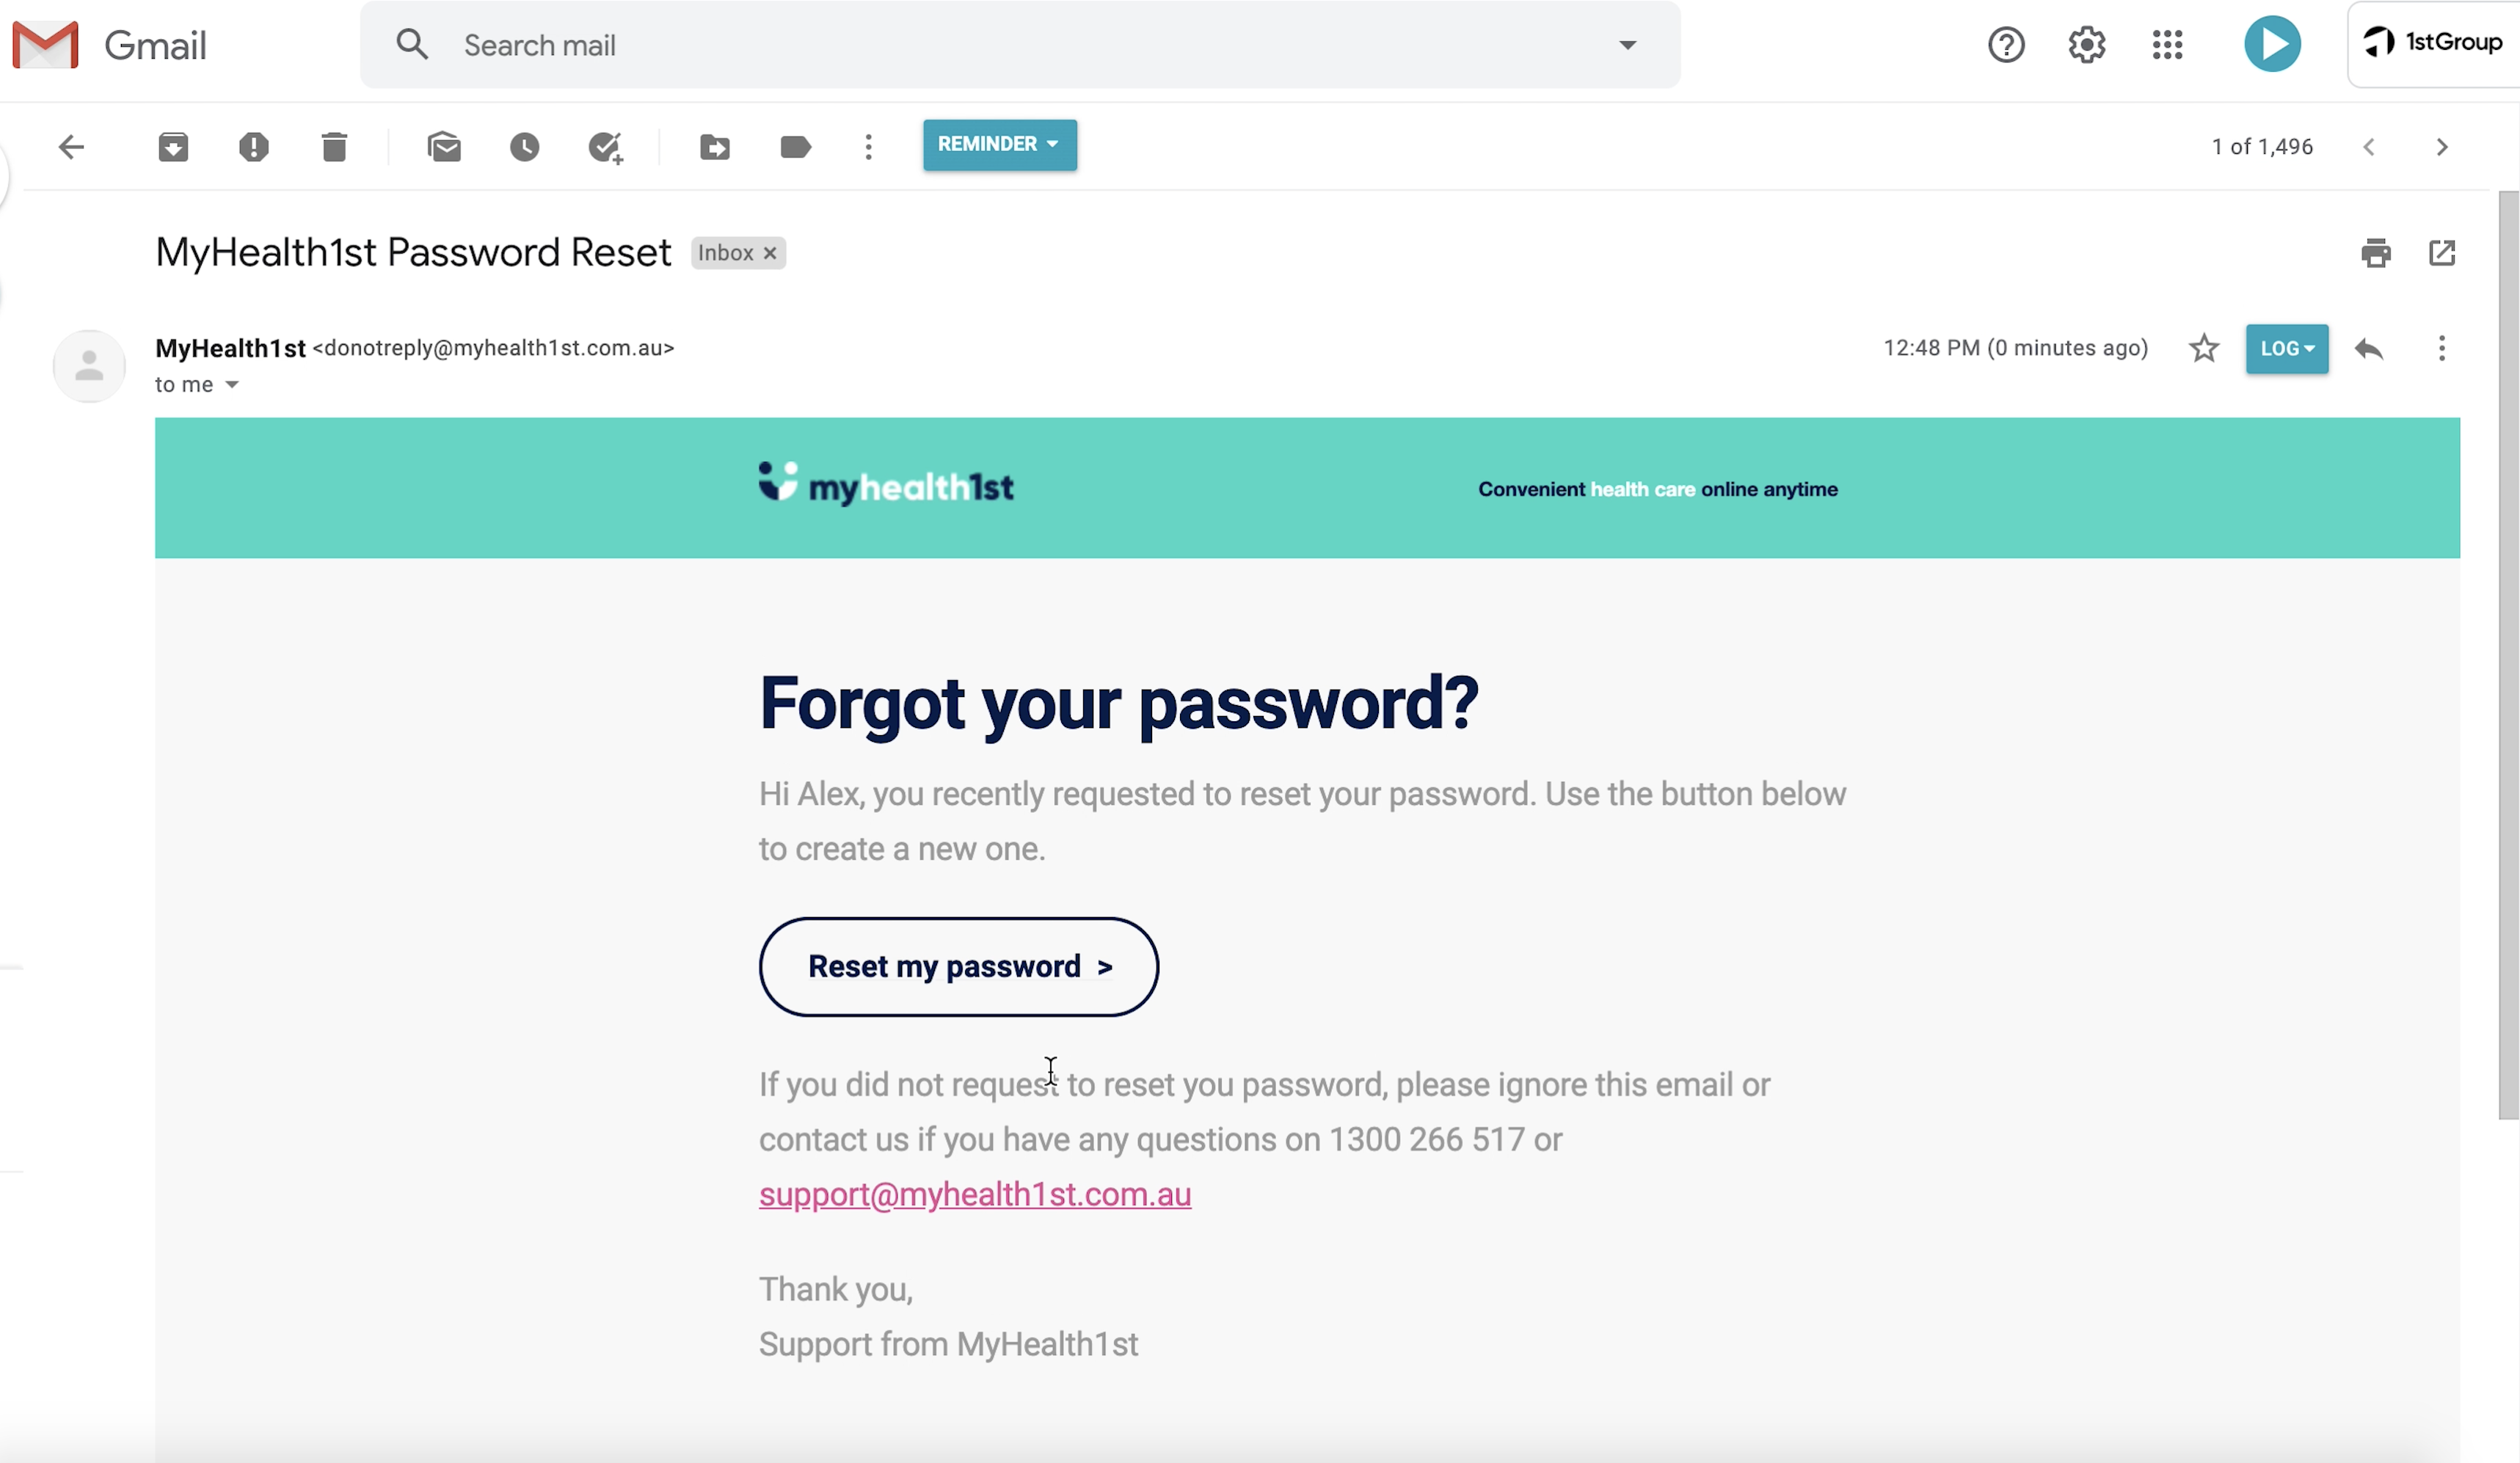Show search options dropdown arrow
Viewport: 2520px width, 1463px height.
click(x=1628, y=45)
